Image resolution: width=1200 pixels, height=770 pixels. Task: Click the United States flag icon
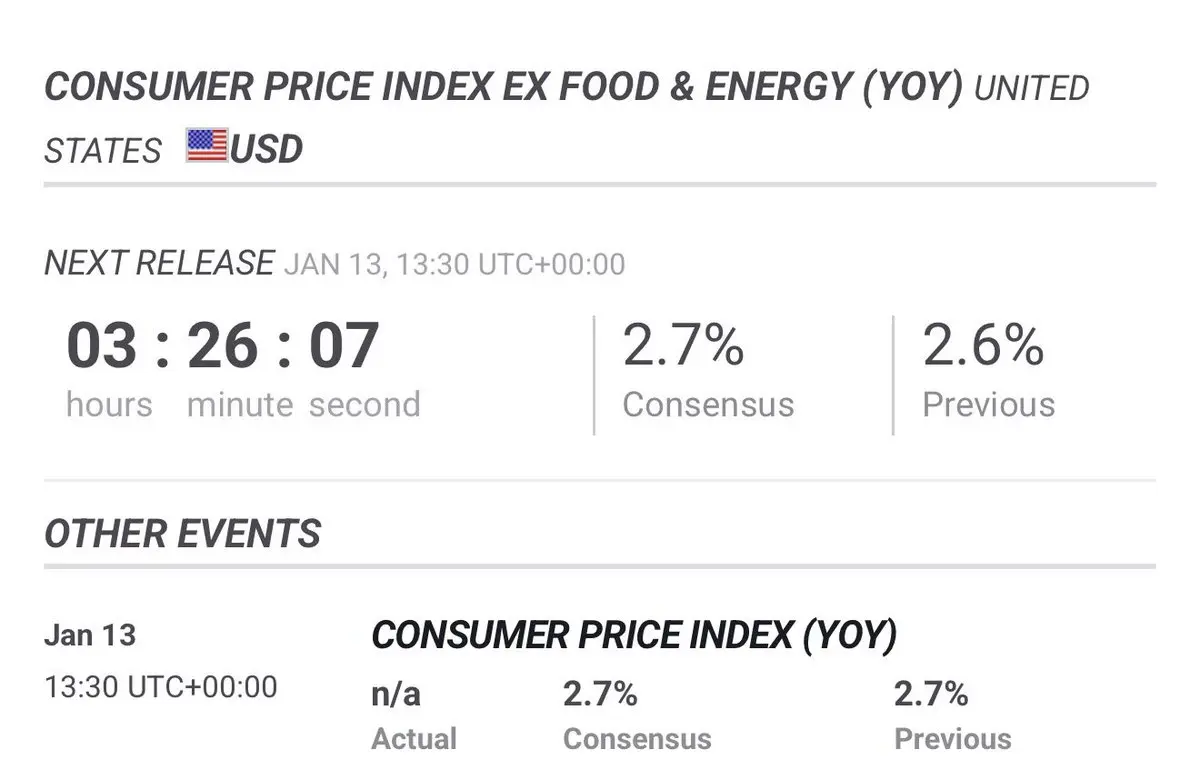click(206, 147)
